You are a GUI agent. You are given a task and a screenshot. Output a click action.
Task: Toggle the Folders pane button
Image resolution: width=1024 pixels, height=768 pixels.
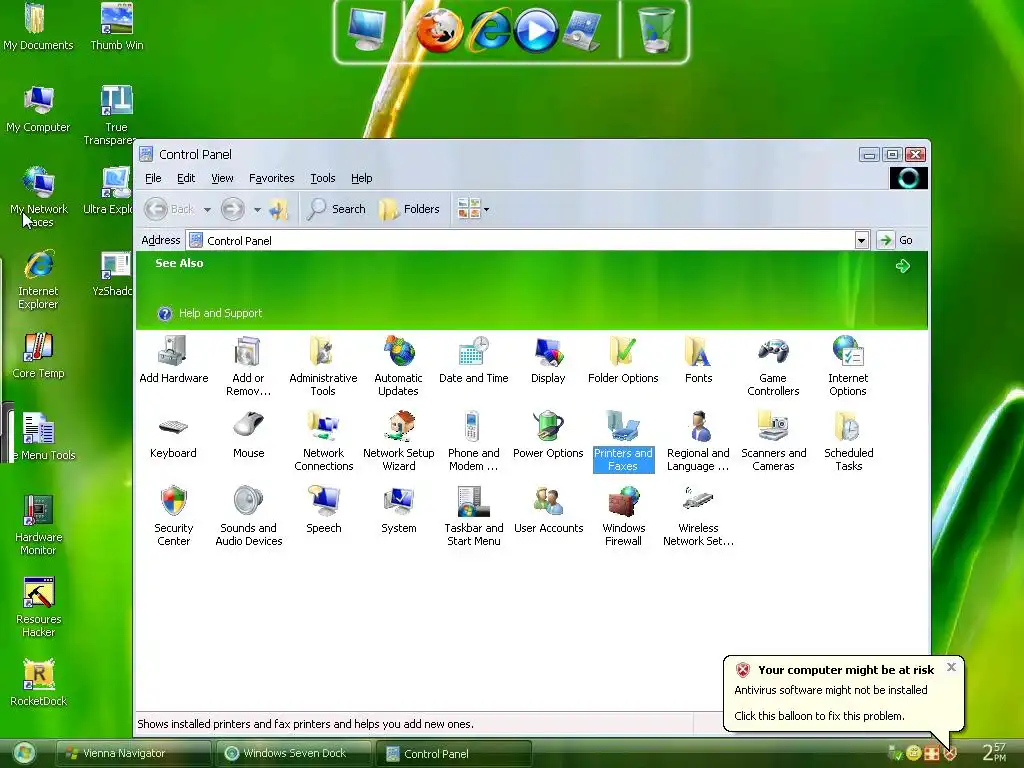coord(409,209)
